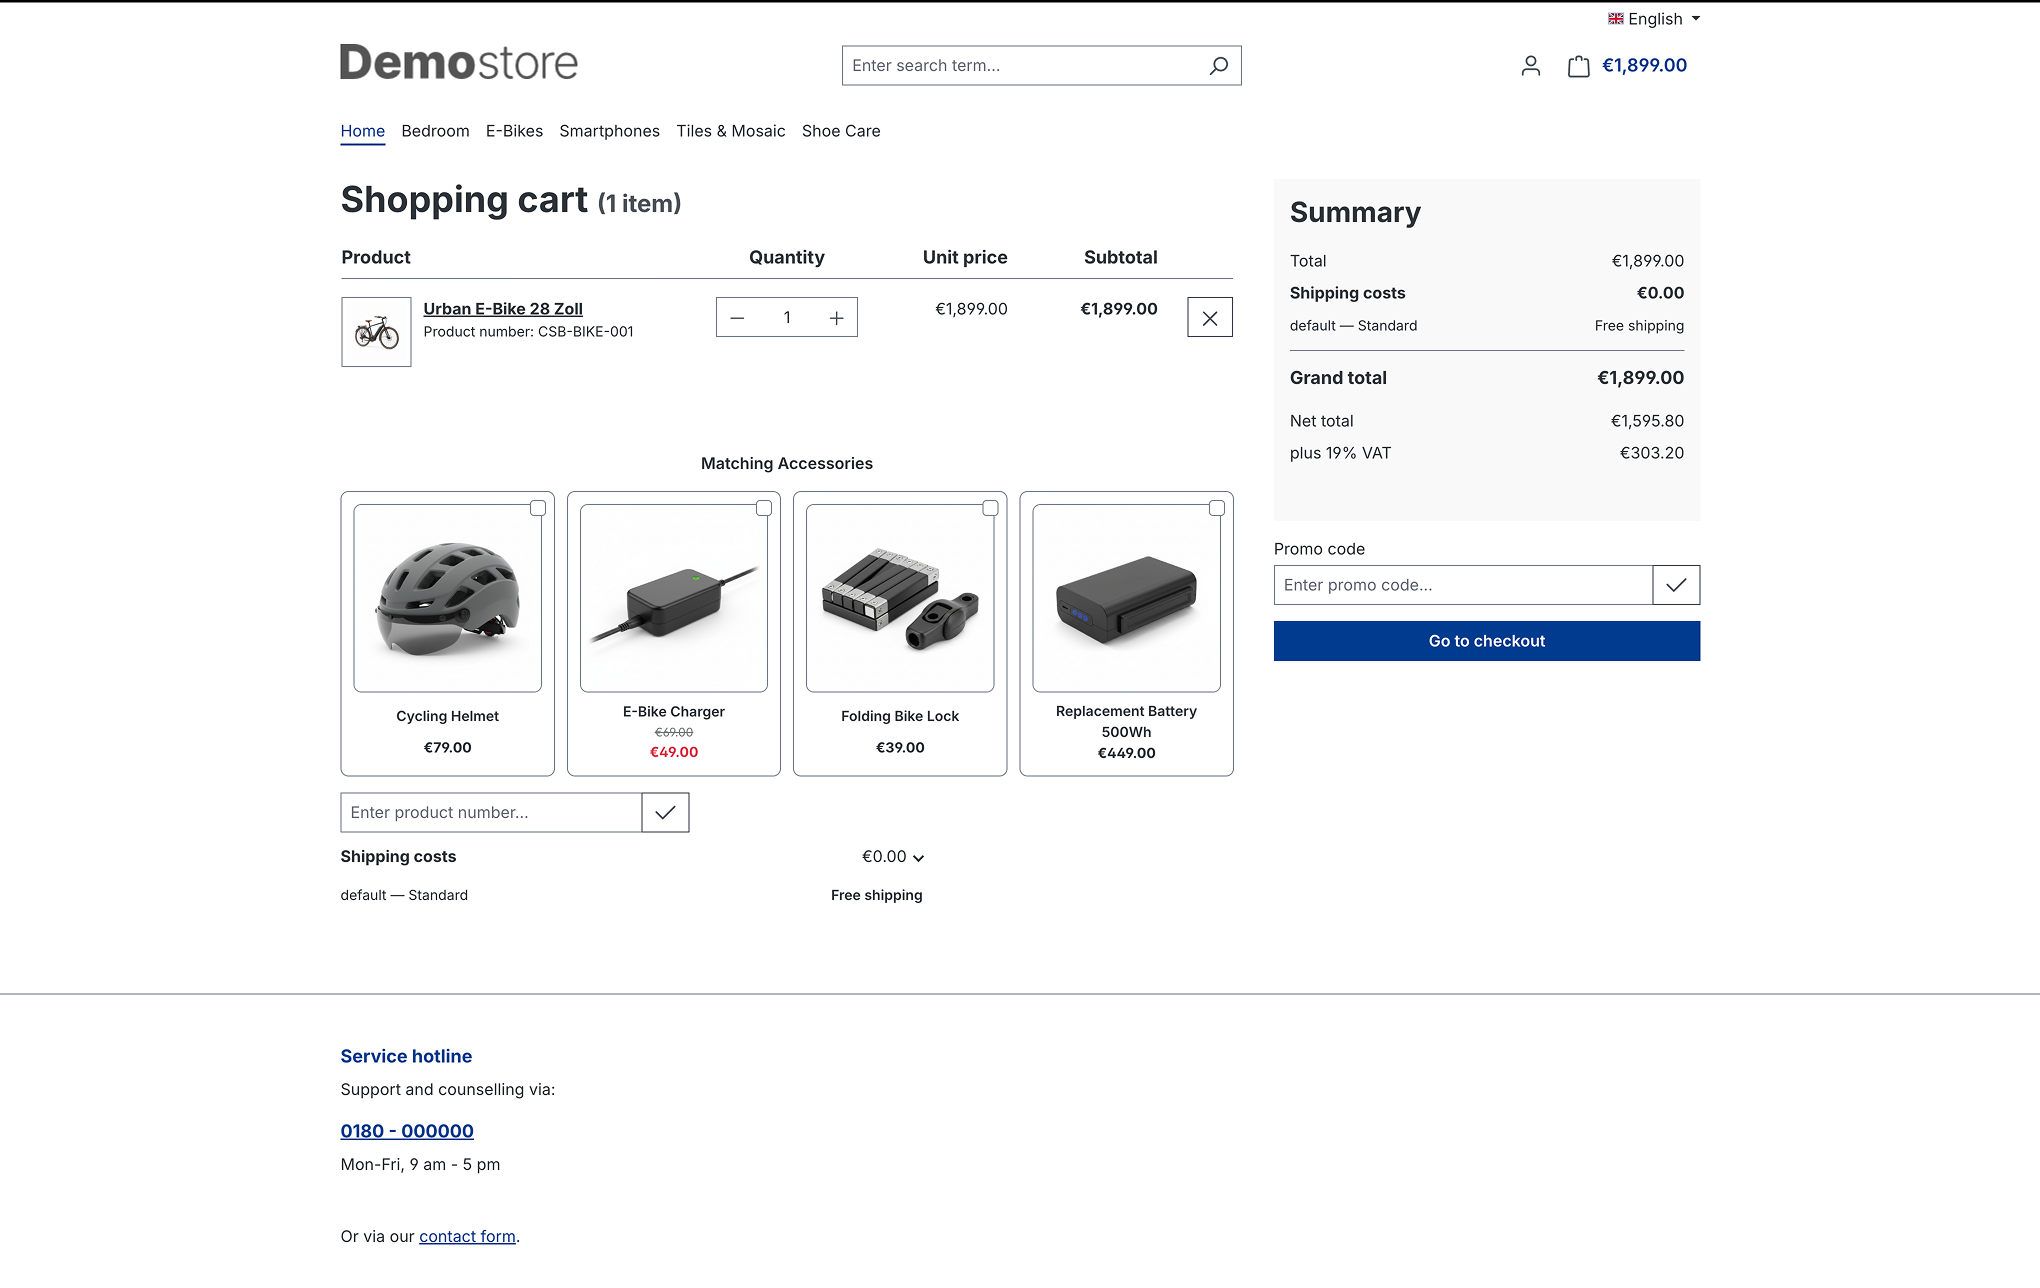This screenshot has width=2040, height=1288.
Task: Open the Urban E-Bike product thumbnail
Action: pos(376,332)
